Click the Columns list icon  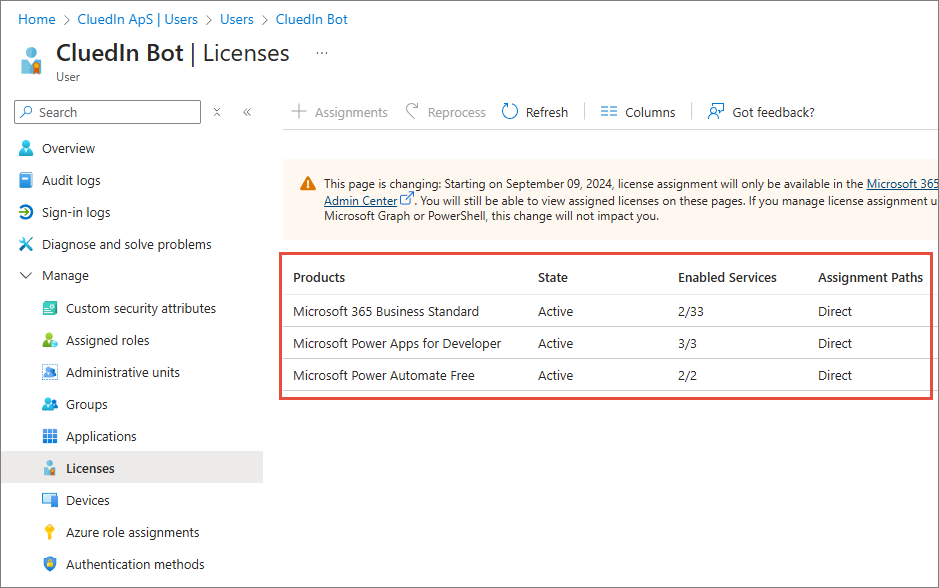pos(609,111)
